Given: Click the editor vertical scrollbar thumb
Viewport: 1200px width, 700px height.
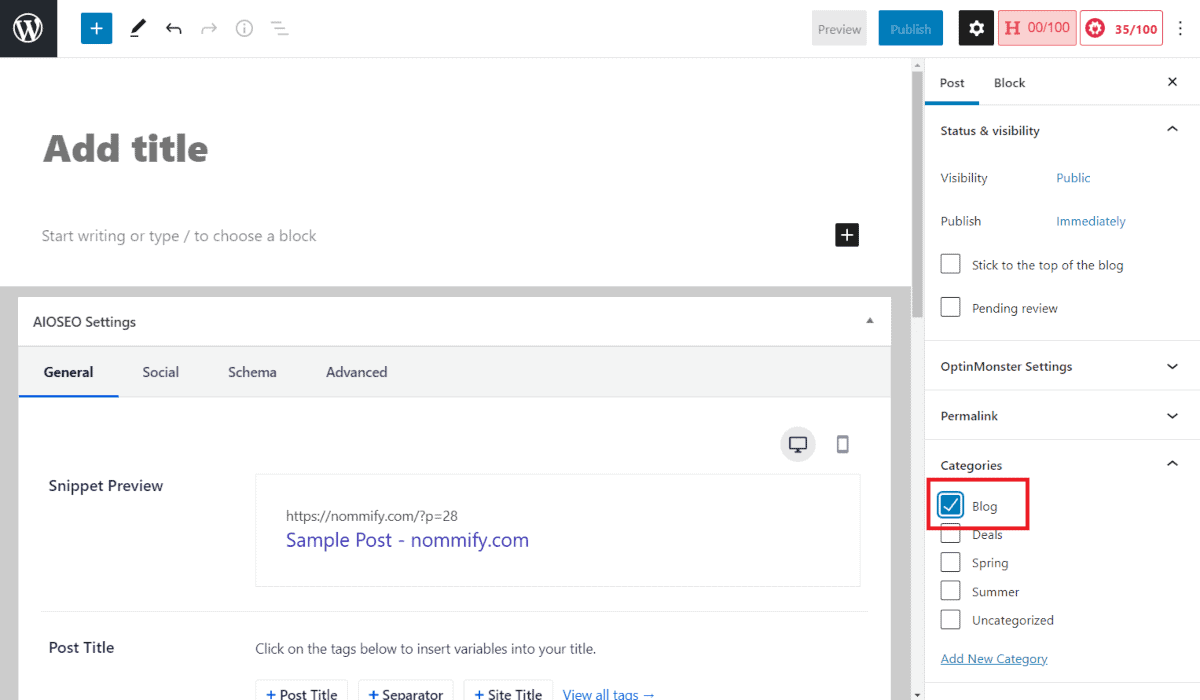Looking at the screenshot, I should coord(917,192).
